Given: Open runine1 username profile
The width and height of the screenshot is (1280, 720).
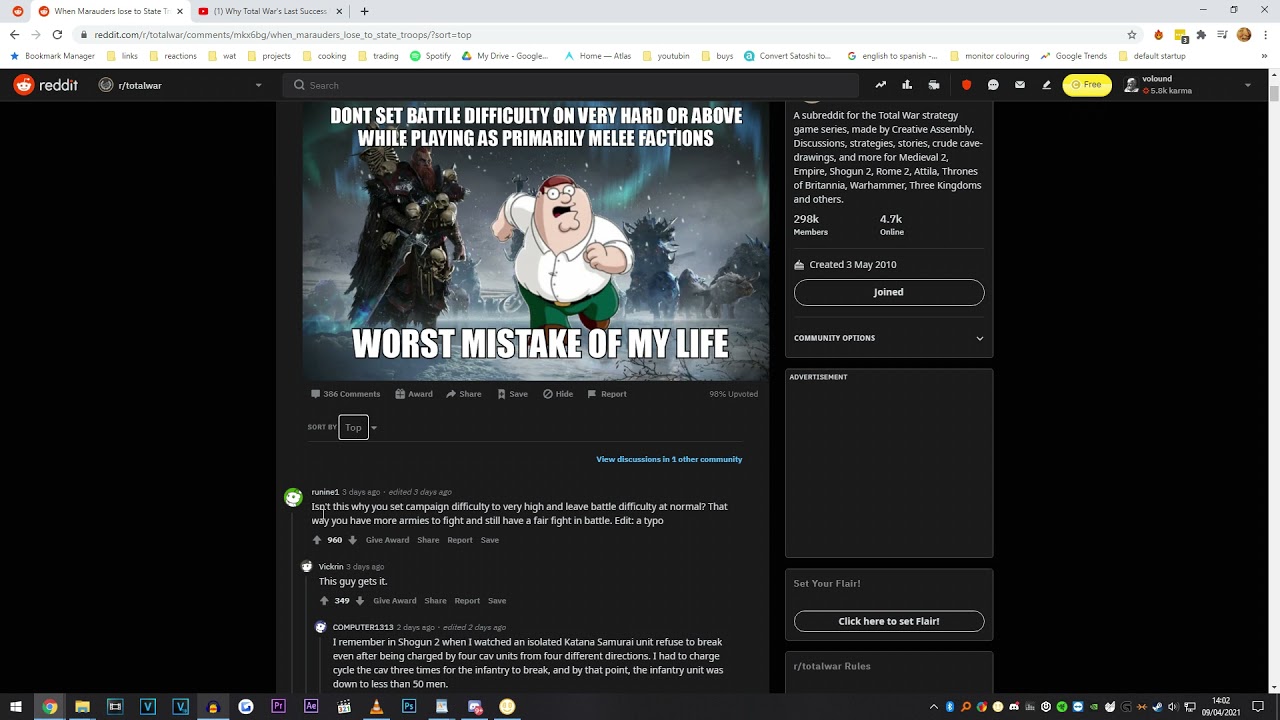Looking at the screenshot, I should (x=325, y=492).
